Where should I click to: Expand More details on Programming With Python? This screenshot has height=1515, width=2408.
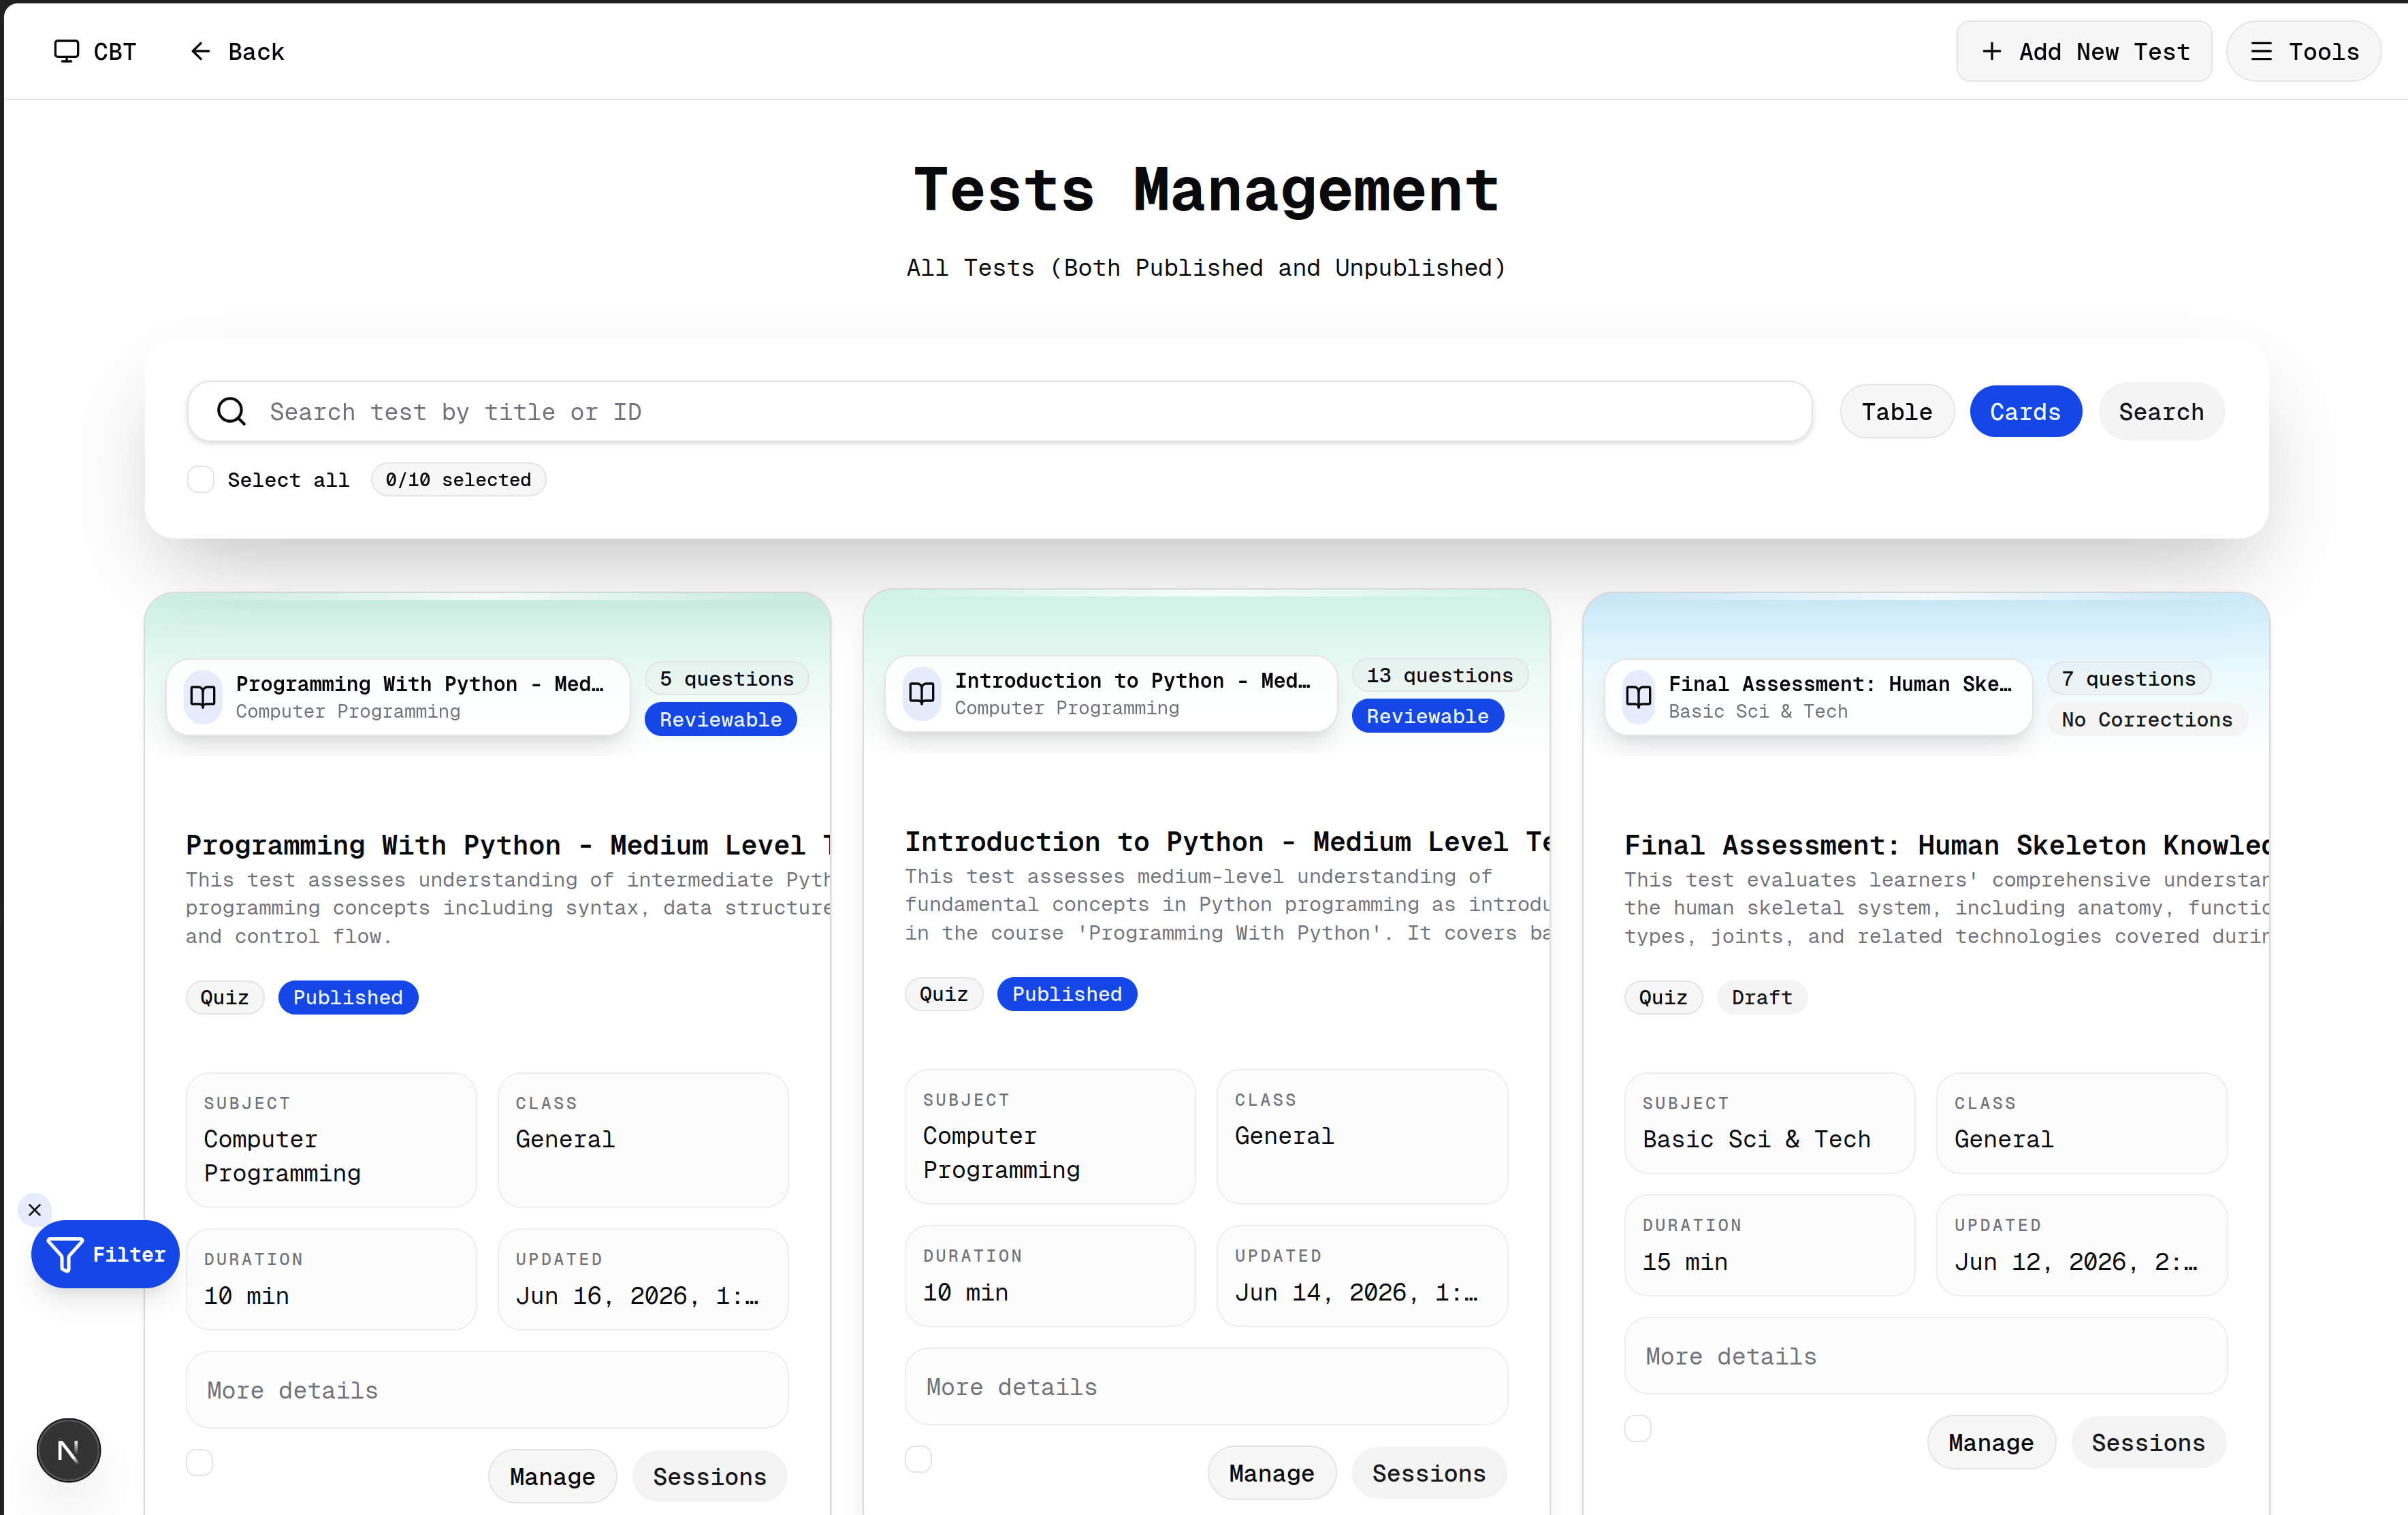tap(487, 1390)
